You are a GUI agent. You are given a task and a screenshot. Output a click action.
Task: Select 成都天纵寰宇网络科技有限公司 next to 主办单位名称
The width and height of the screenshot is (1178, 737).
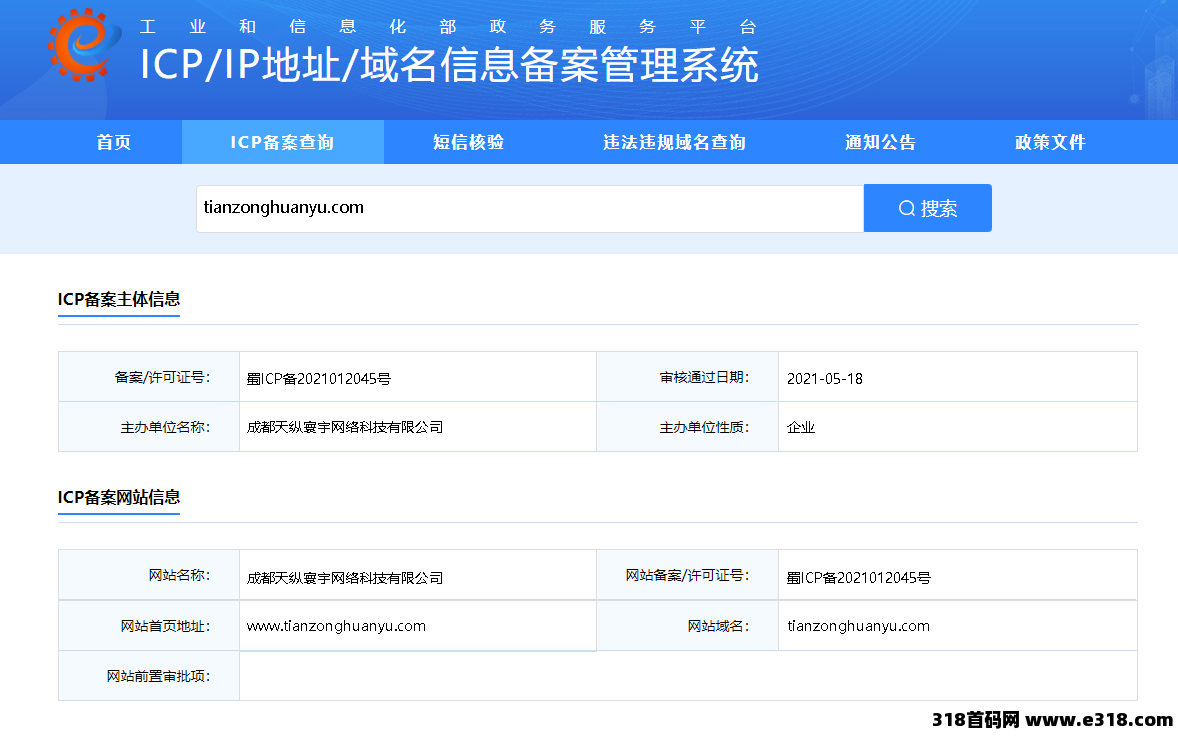coord(345,427)
